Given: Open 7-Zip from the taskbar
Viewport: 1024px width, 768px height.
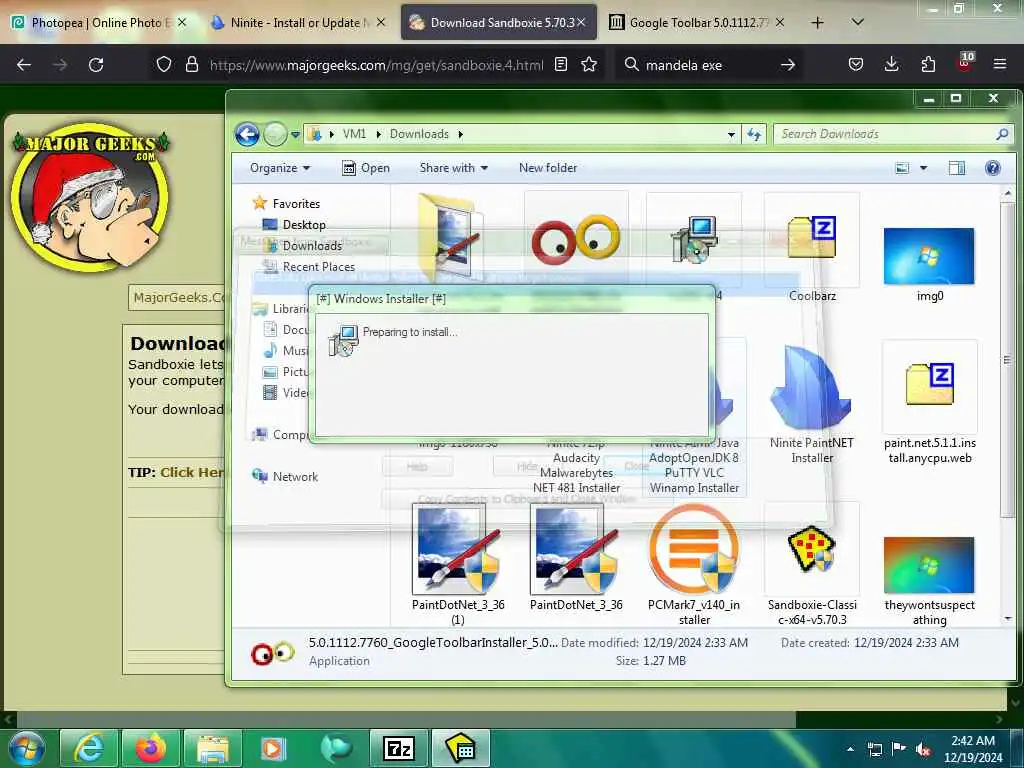Looking at the screenshot, I should (399, 748).
